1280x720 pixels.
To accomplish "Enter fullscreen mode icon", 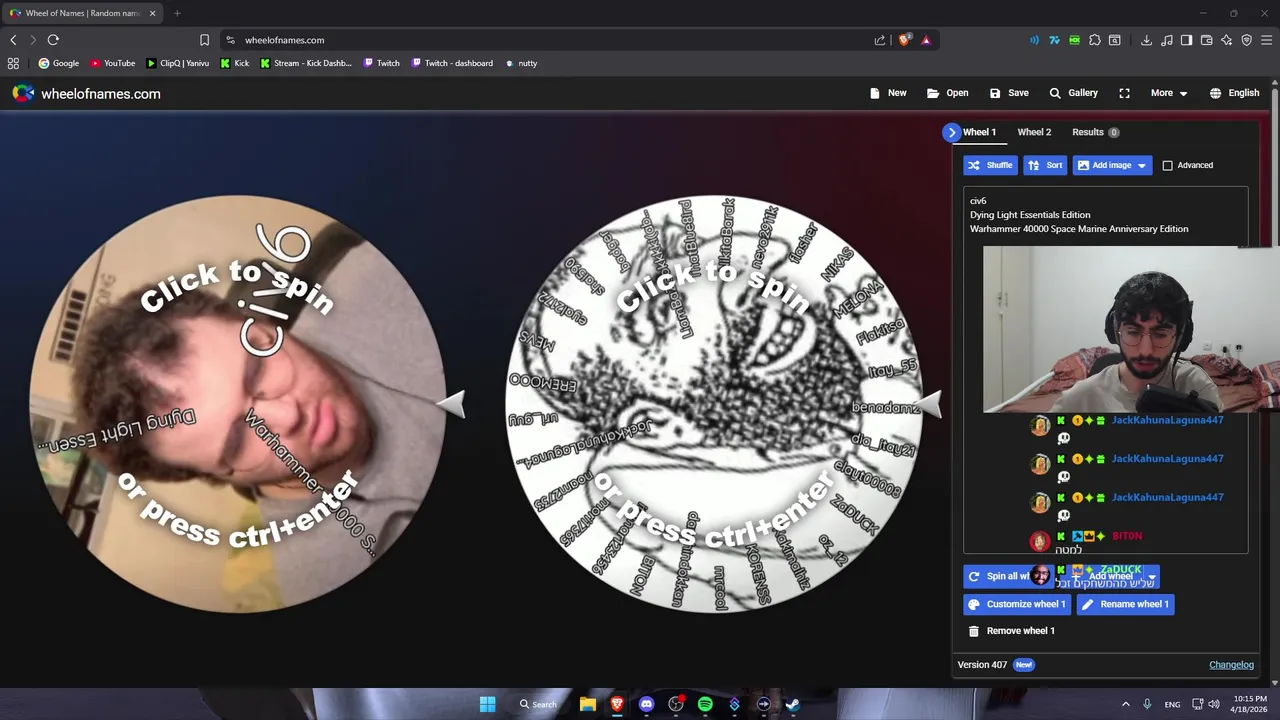I will (x=1124, y=93).
